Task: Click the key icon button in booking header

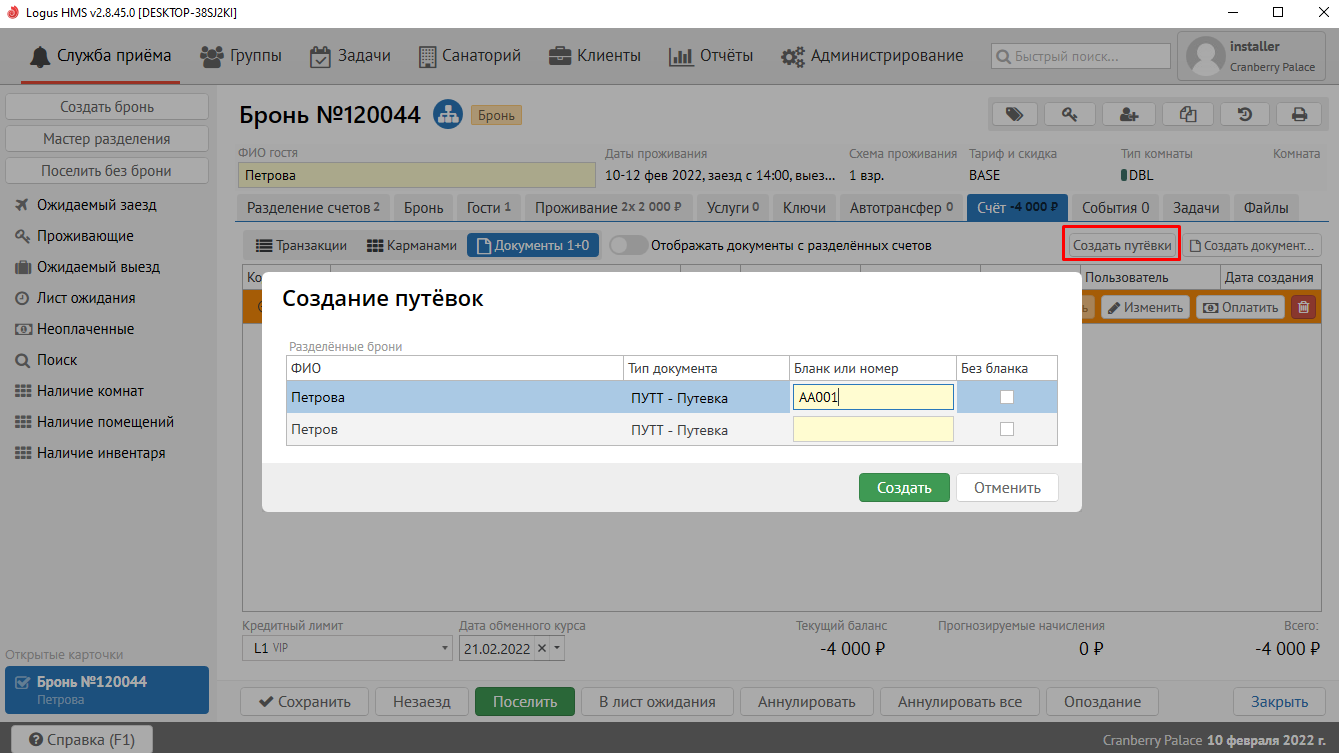Action: pyautogui.click(x=1070, y=114)
